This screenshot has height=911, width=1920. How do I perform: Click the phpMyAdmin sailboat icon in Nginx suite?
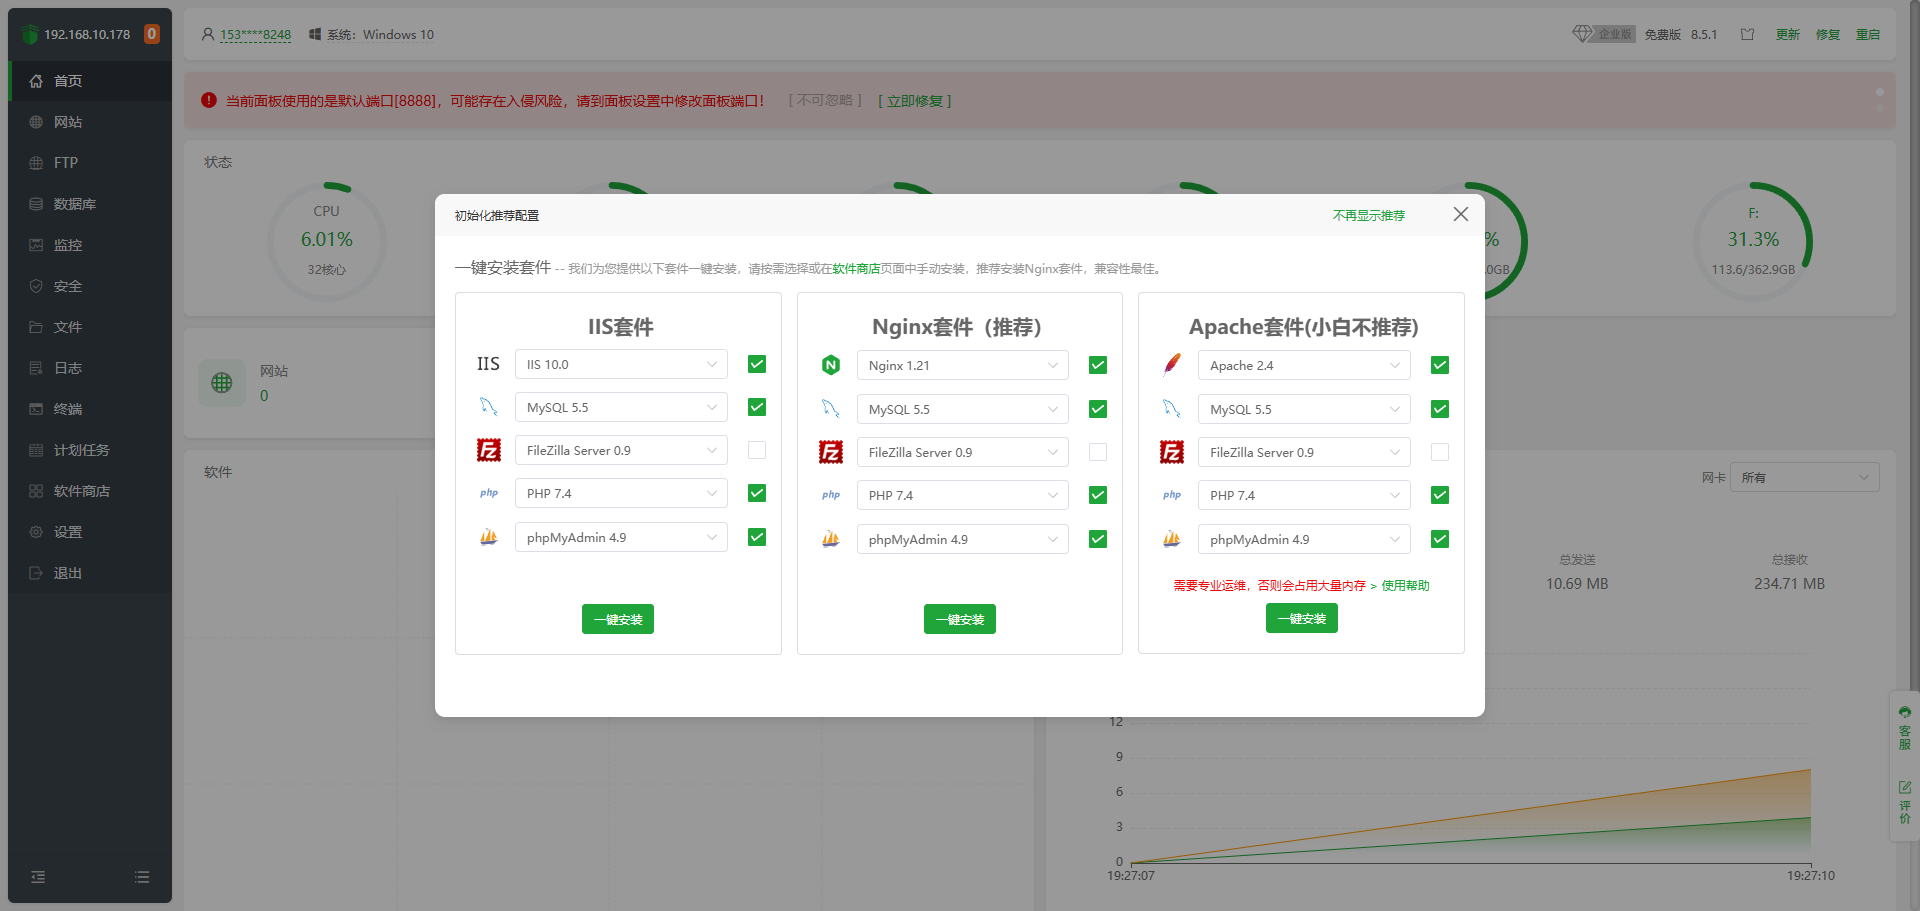(830, 539)
